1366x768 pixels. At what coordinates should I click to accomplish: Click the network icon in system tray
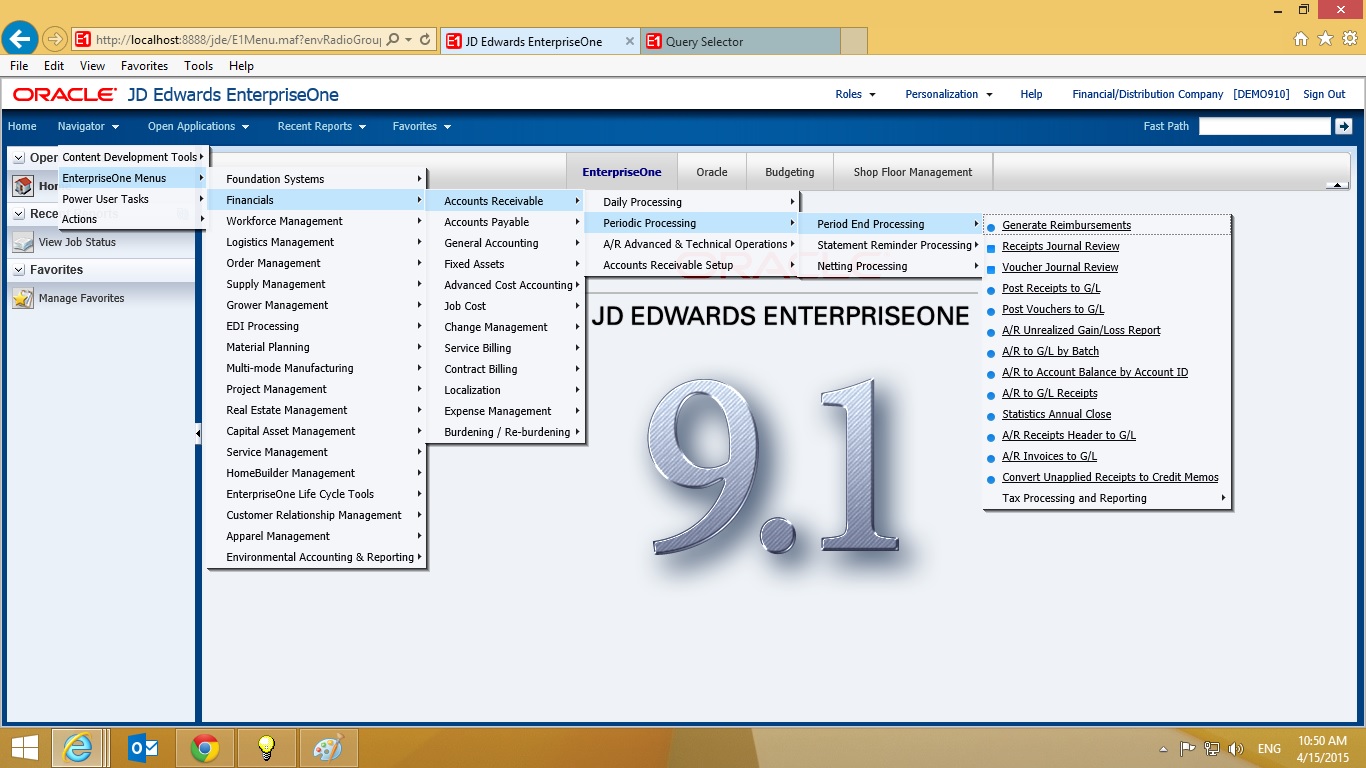(x=1212, y=748)
